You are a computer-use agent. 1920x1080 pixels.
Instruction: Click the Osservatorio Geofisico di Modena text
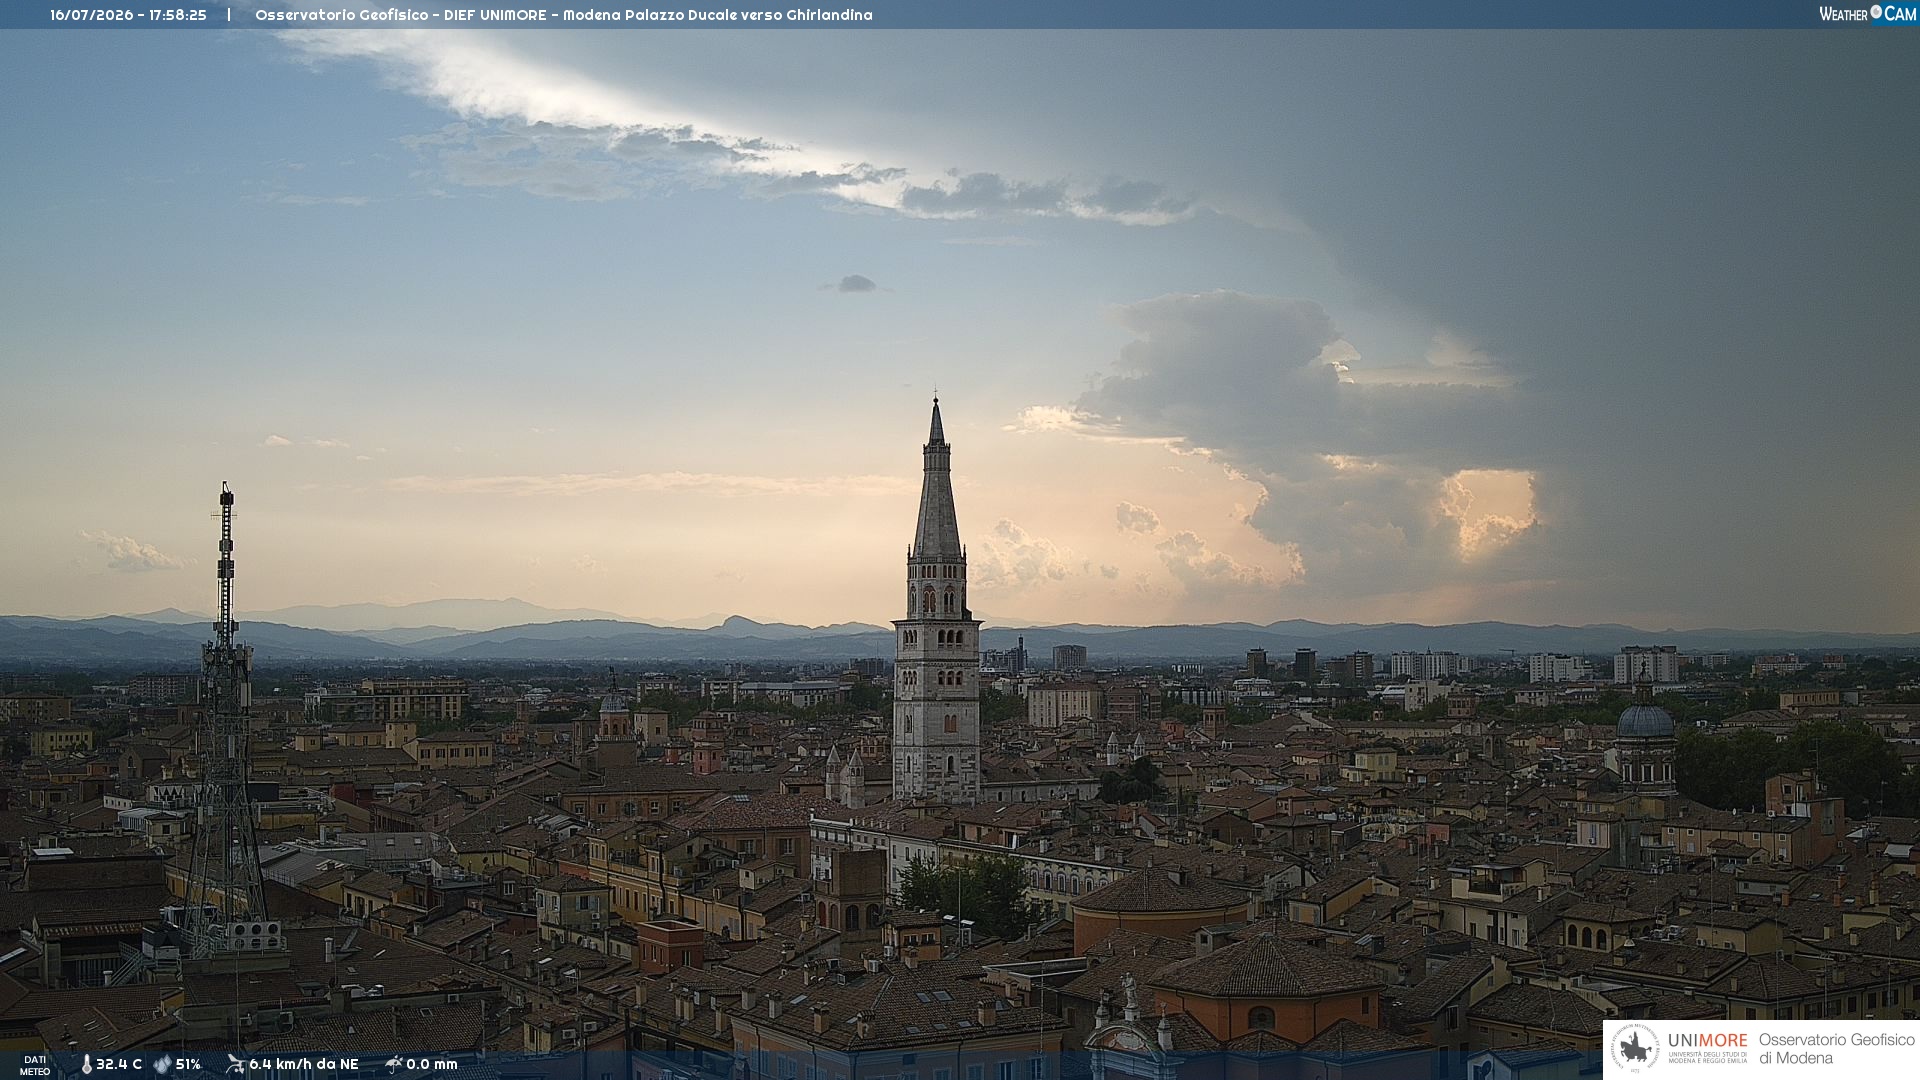[x=1836, y=1049]
